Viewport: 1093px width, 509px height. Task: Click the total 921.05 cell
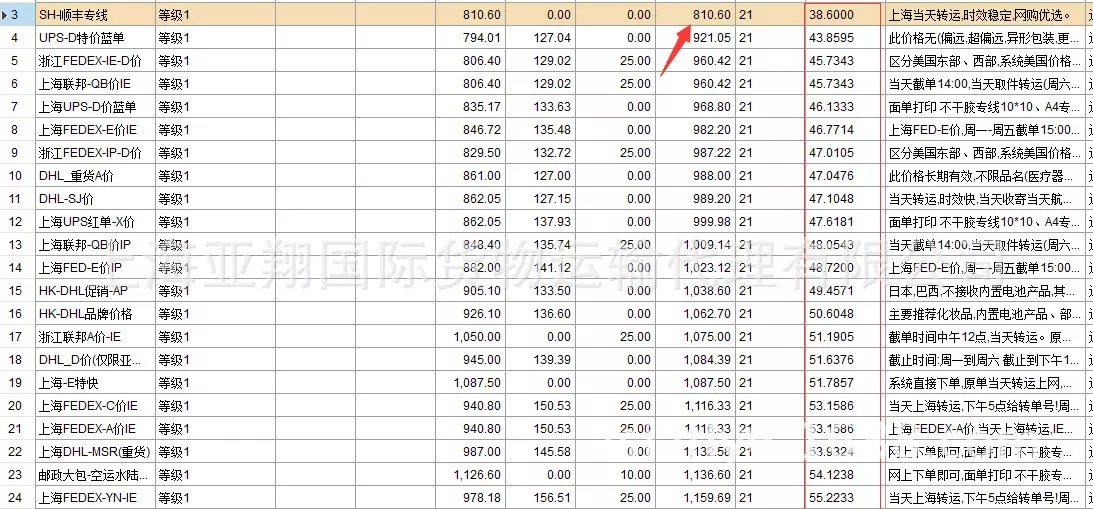click(x=695, y=38)
